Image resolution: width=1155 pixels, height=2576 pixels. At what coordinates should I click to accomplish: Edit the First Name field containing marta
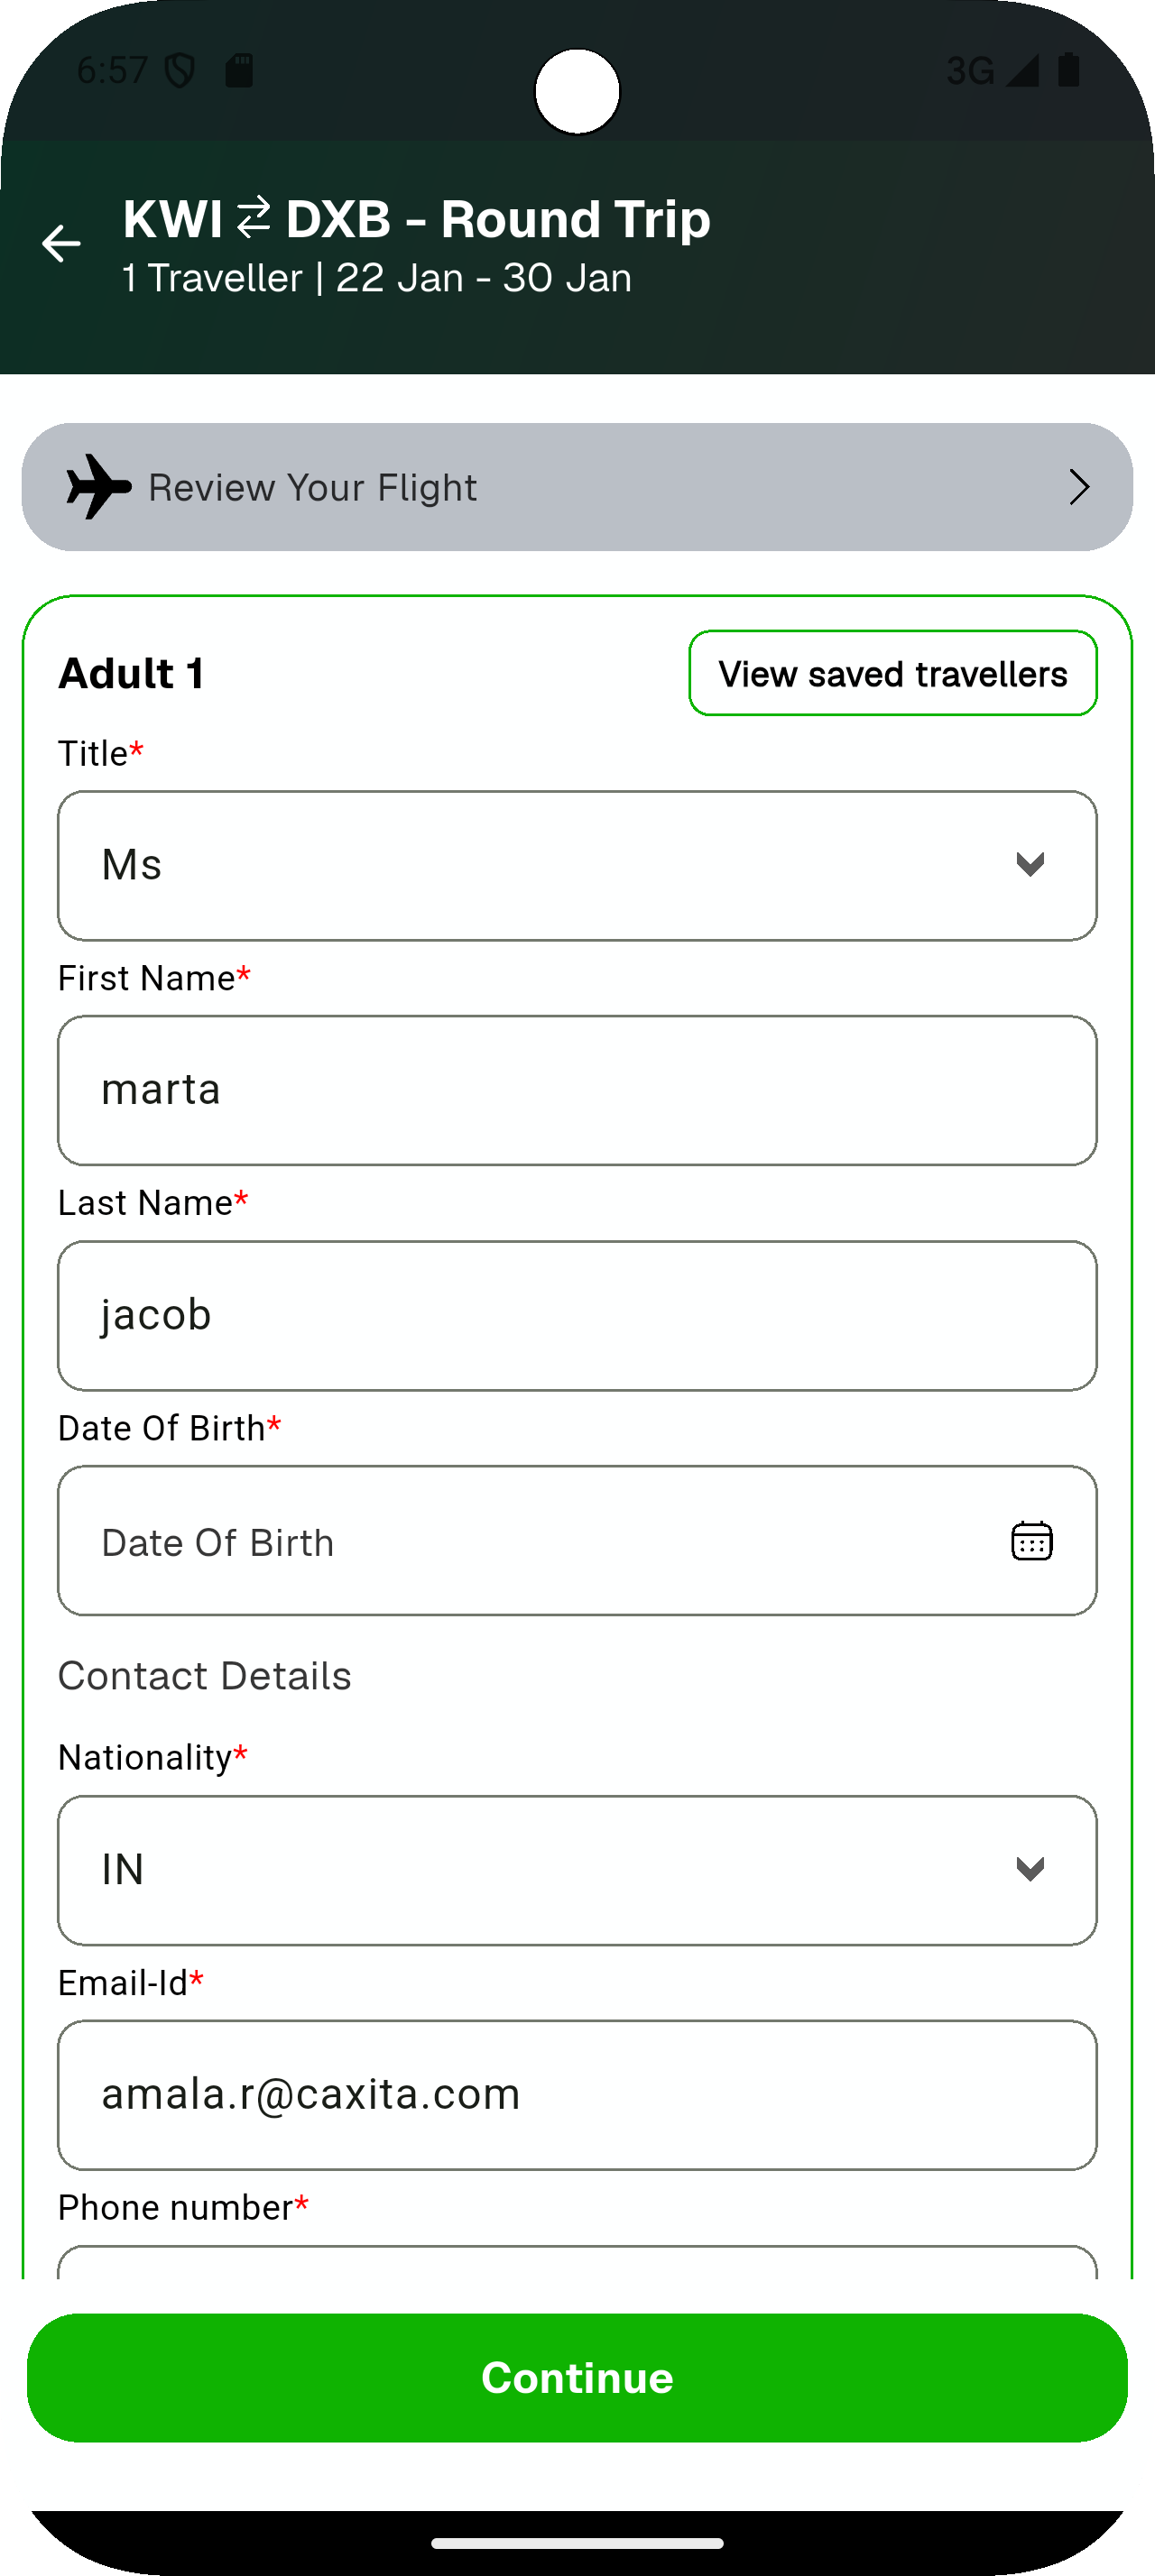(577, 1090)
